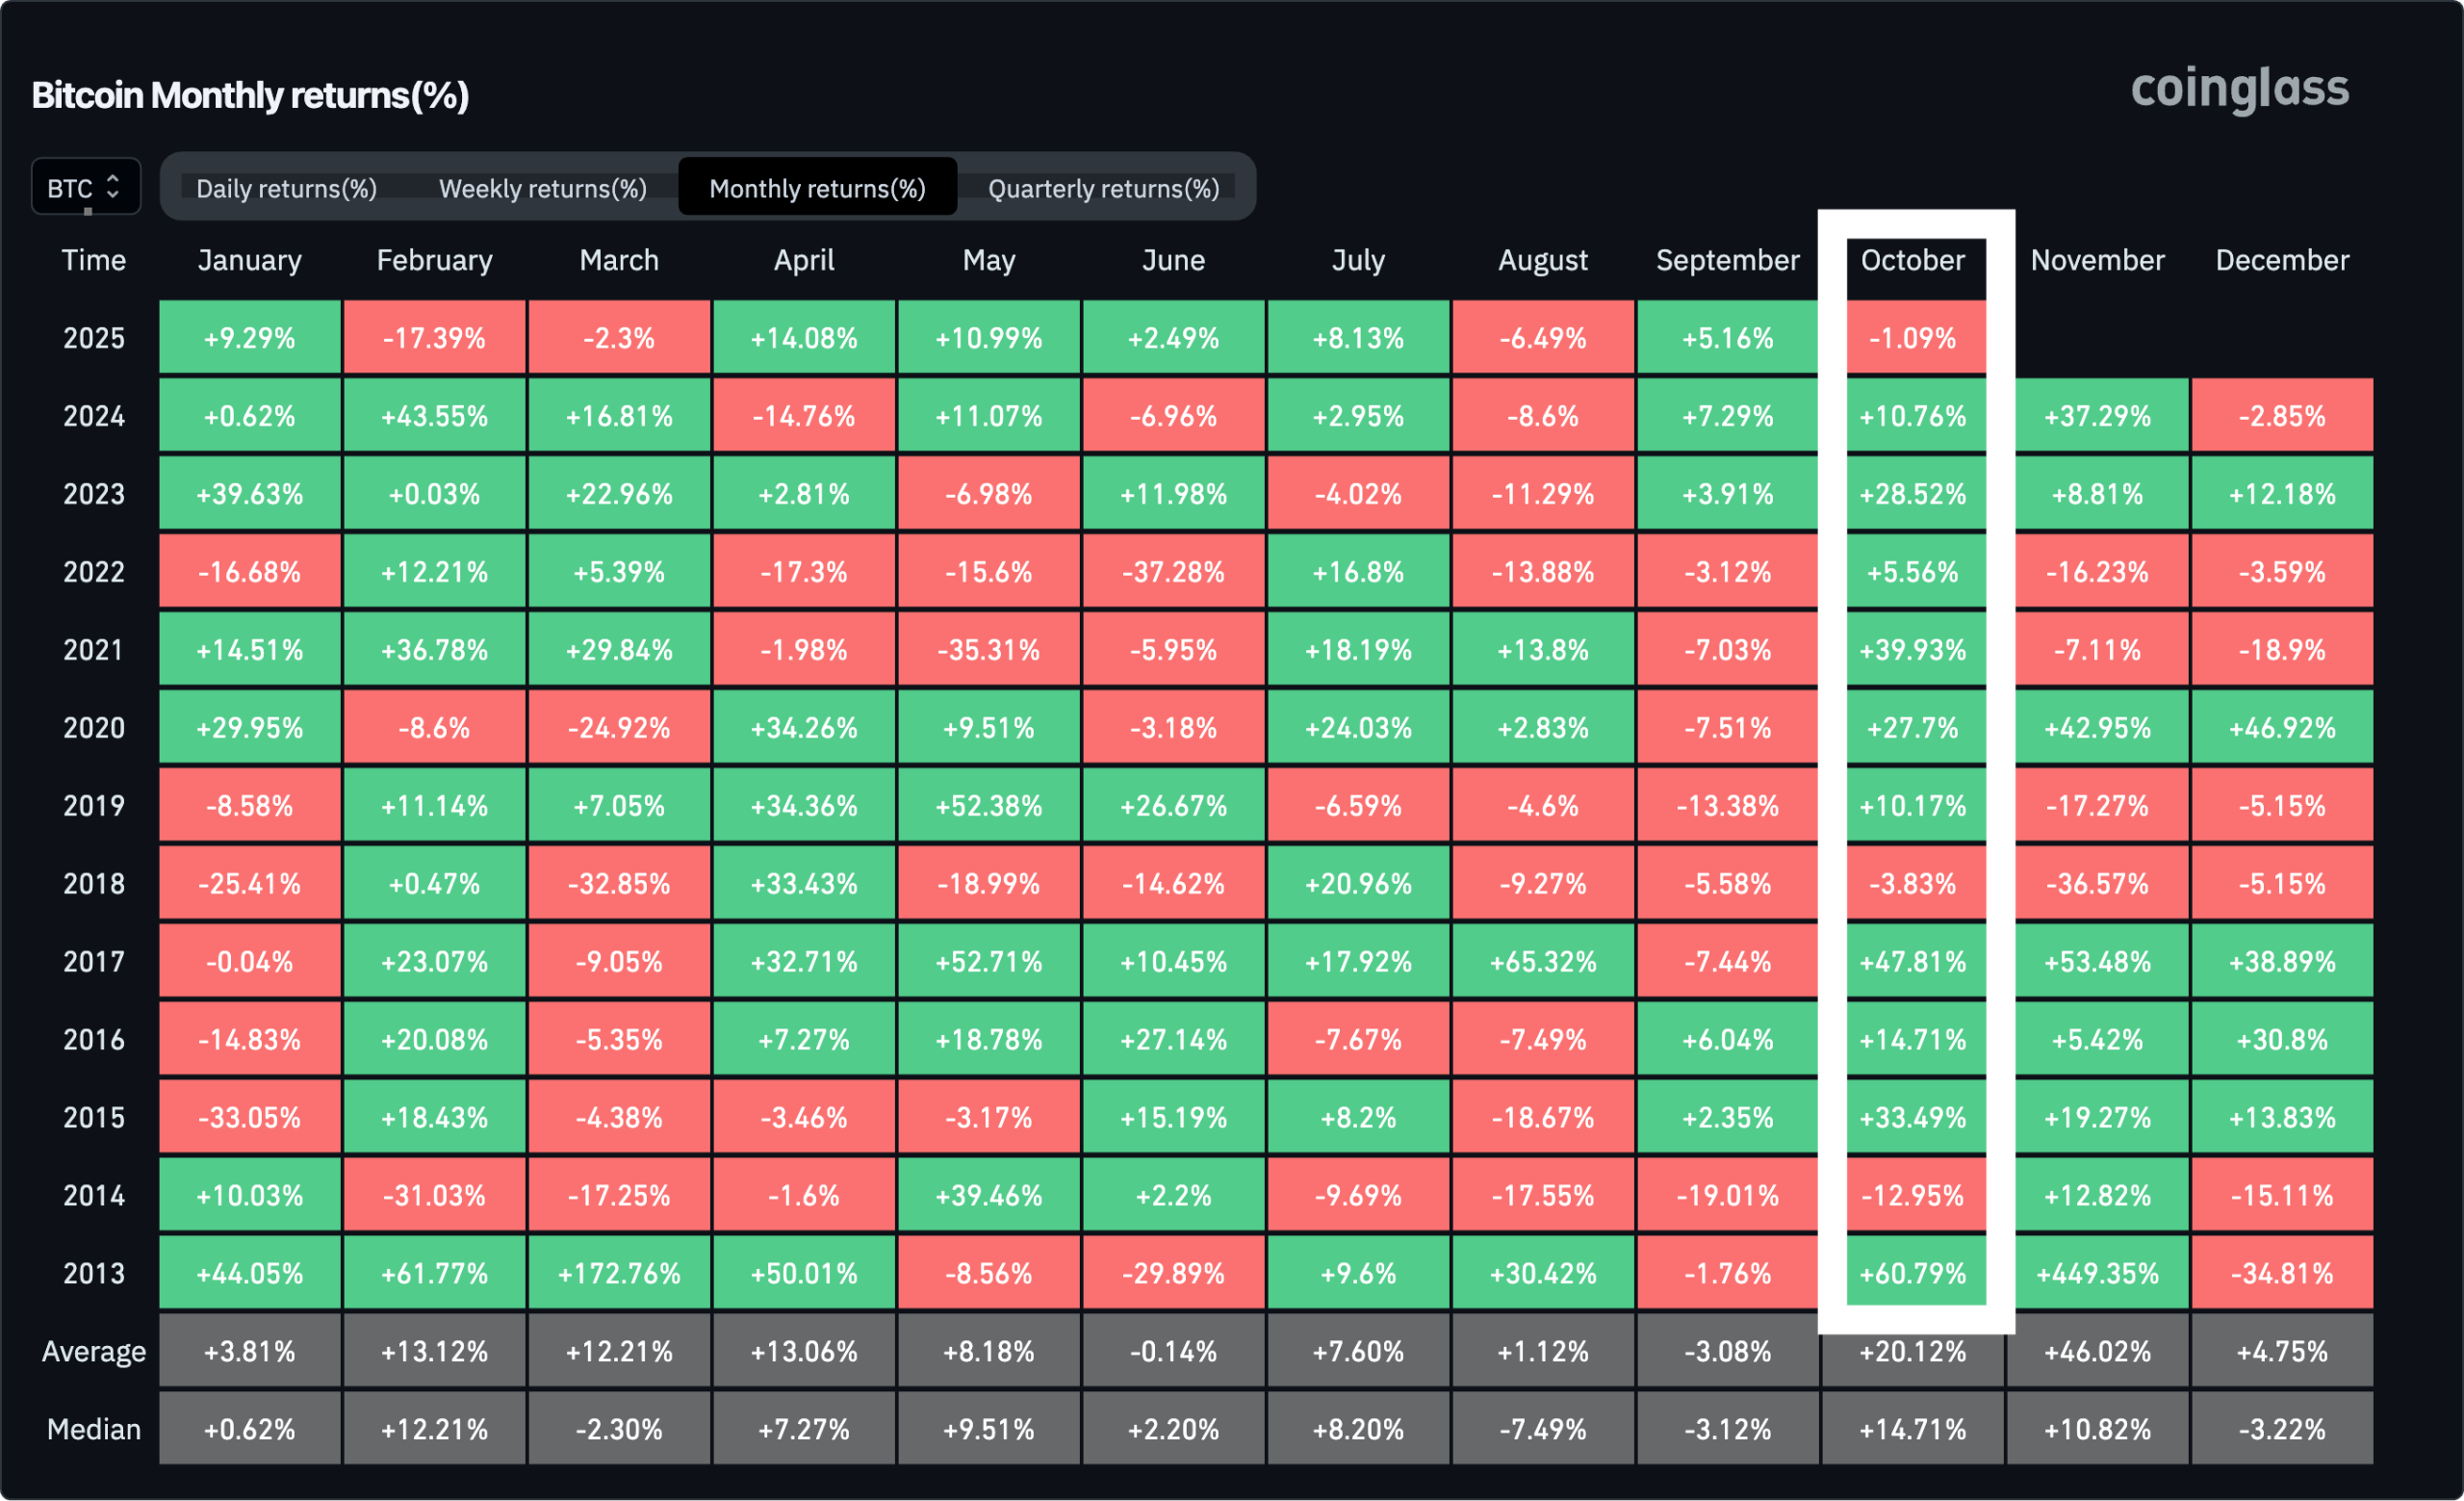Image resolution: width=2464 pixels, height=1501 pixels.
Task: Click the October Average +20.12% cell
Action: (1912, 1352)
